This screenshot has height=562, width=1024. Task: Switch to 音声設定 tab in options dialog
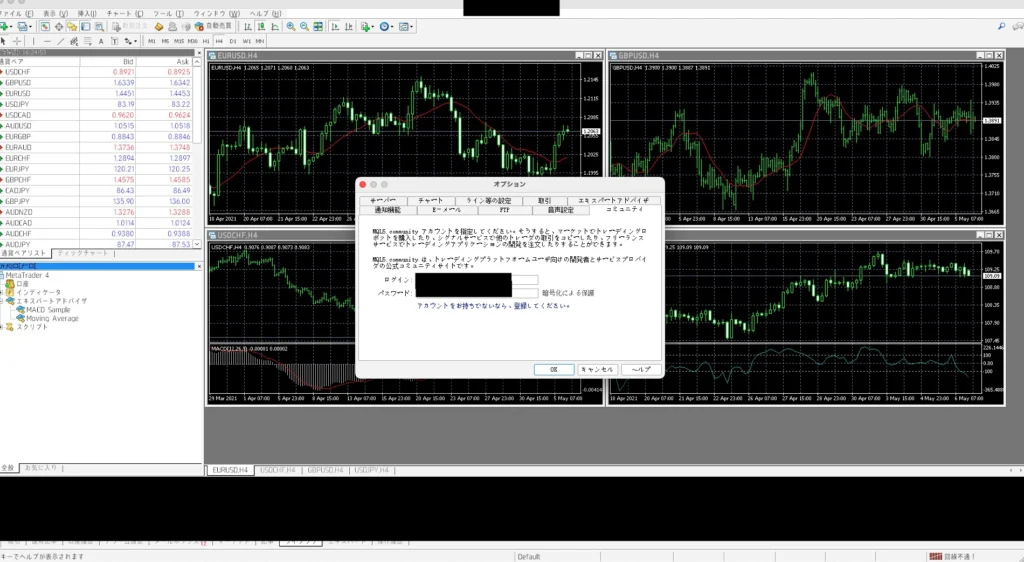point(560,210)
